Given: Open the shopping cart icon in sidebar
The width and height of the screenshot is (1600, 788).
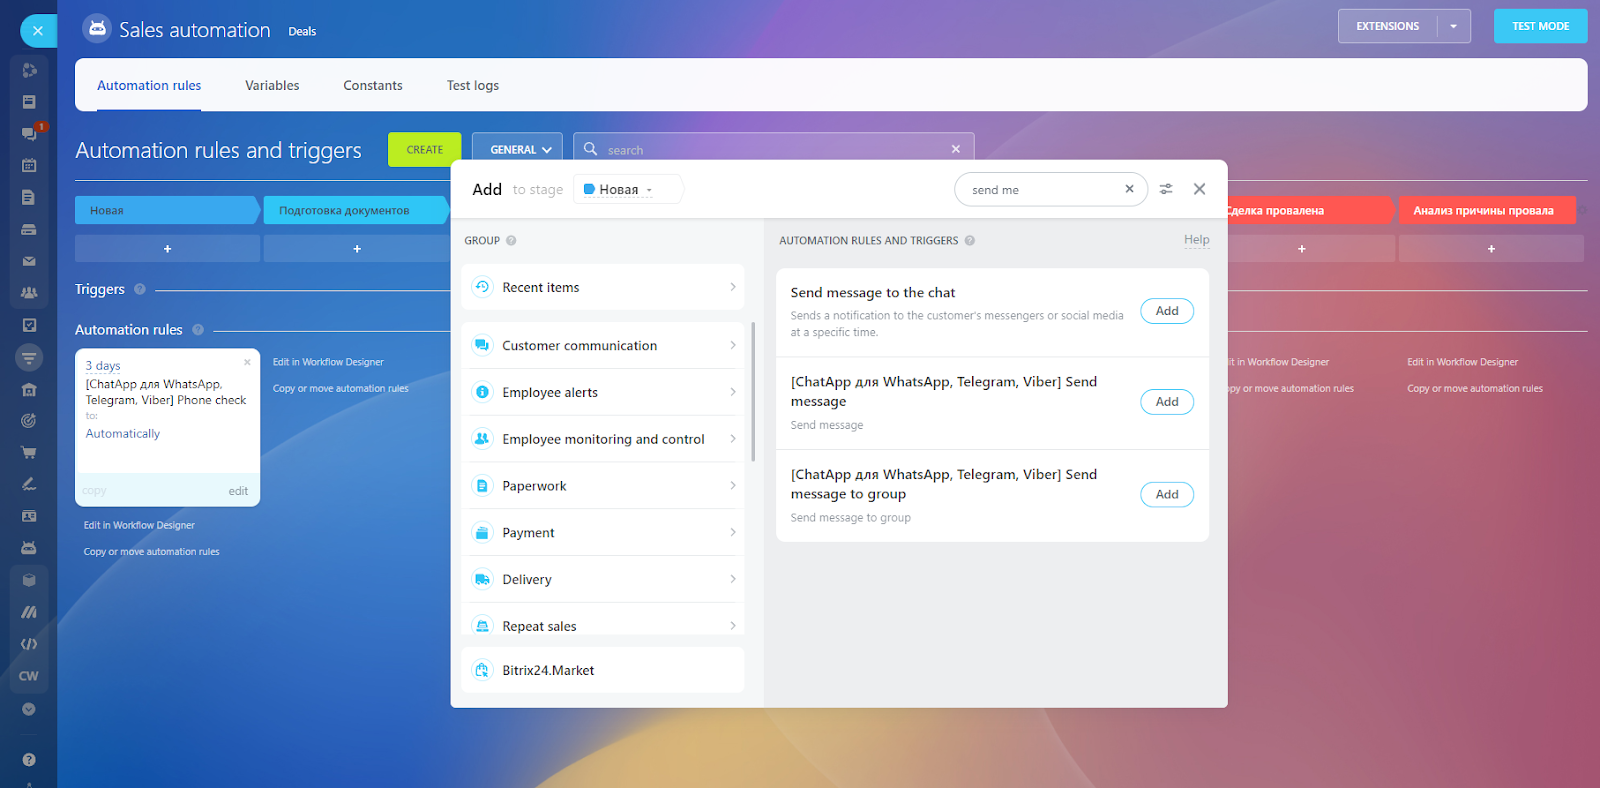Looking at the screenshot, I should tap(29, 452).
